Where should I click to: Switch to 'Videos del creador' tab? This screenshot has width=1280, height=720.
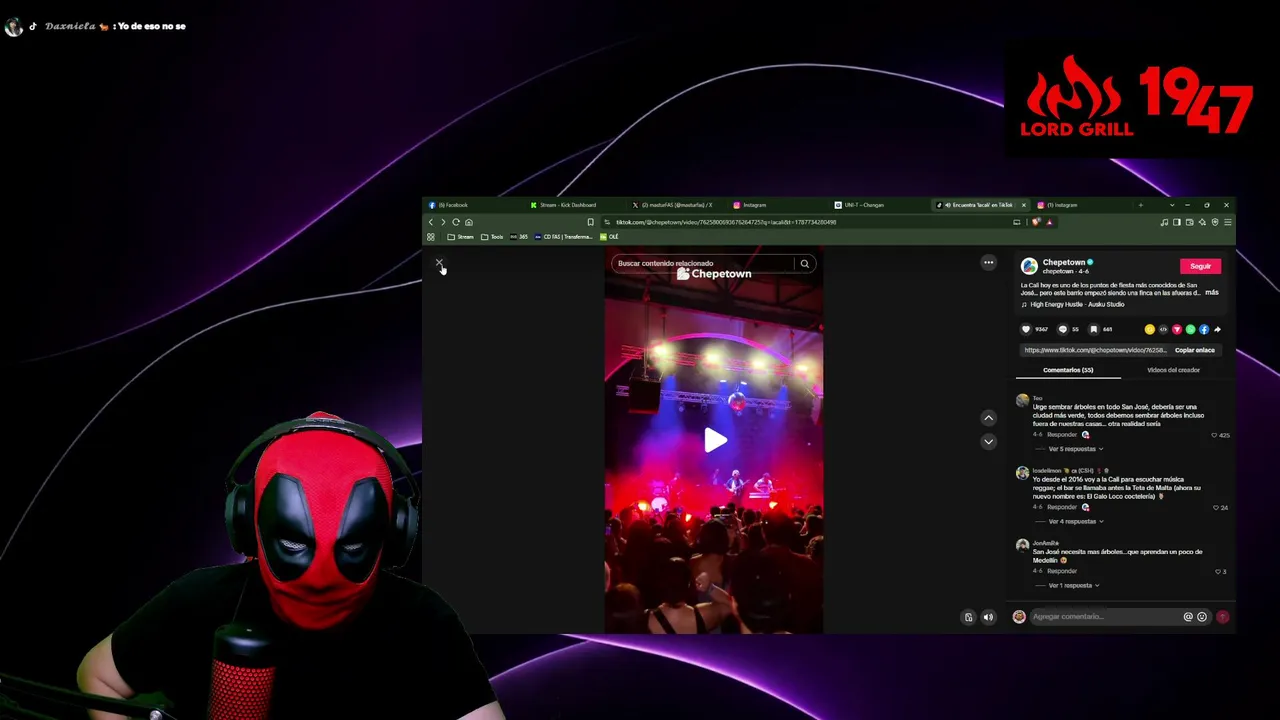(x=1173, y=370)
